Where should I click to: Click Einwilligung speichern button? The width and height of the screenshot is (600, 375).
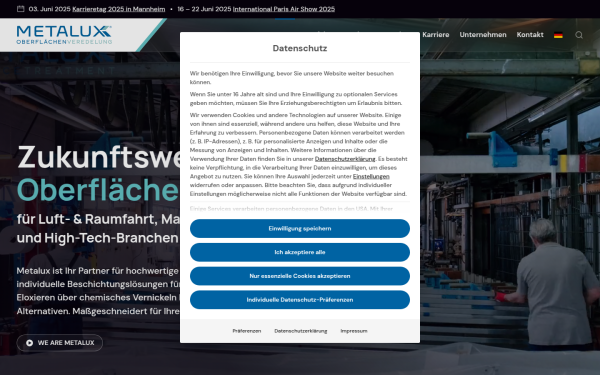300,228
